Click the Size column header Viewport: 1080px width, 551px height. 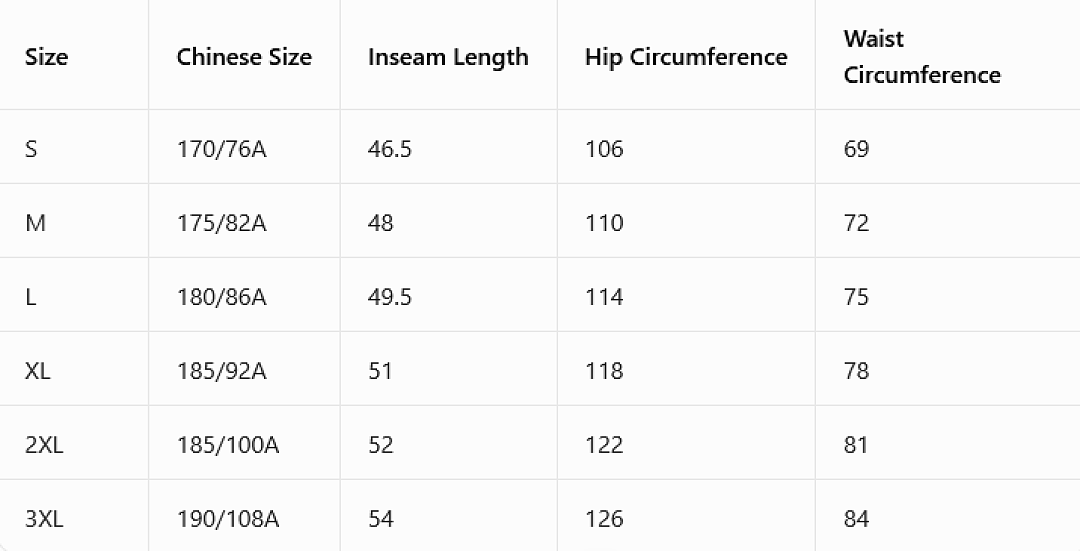[x=46, y=56]
